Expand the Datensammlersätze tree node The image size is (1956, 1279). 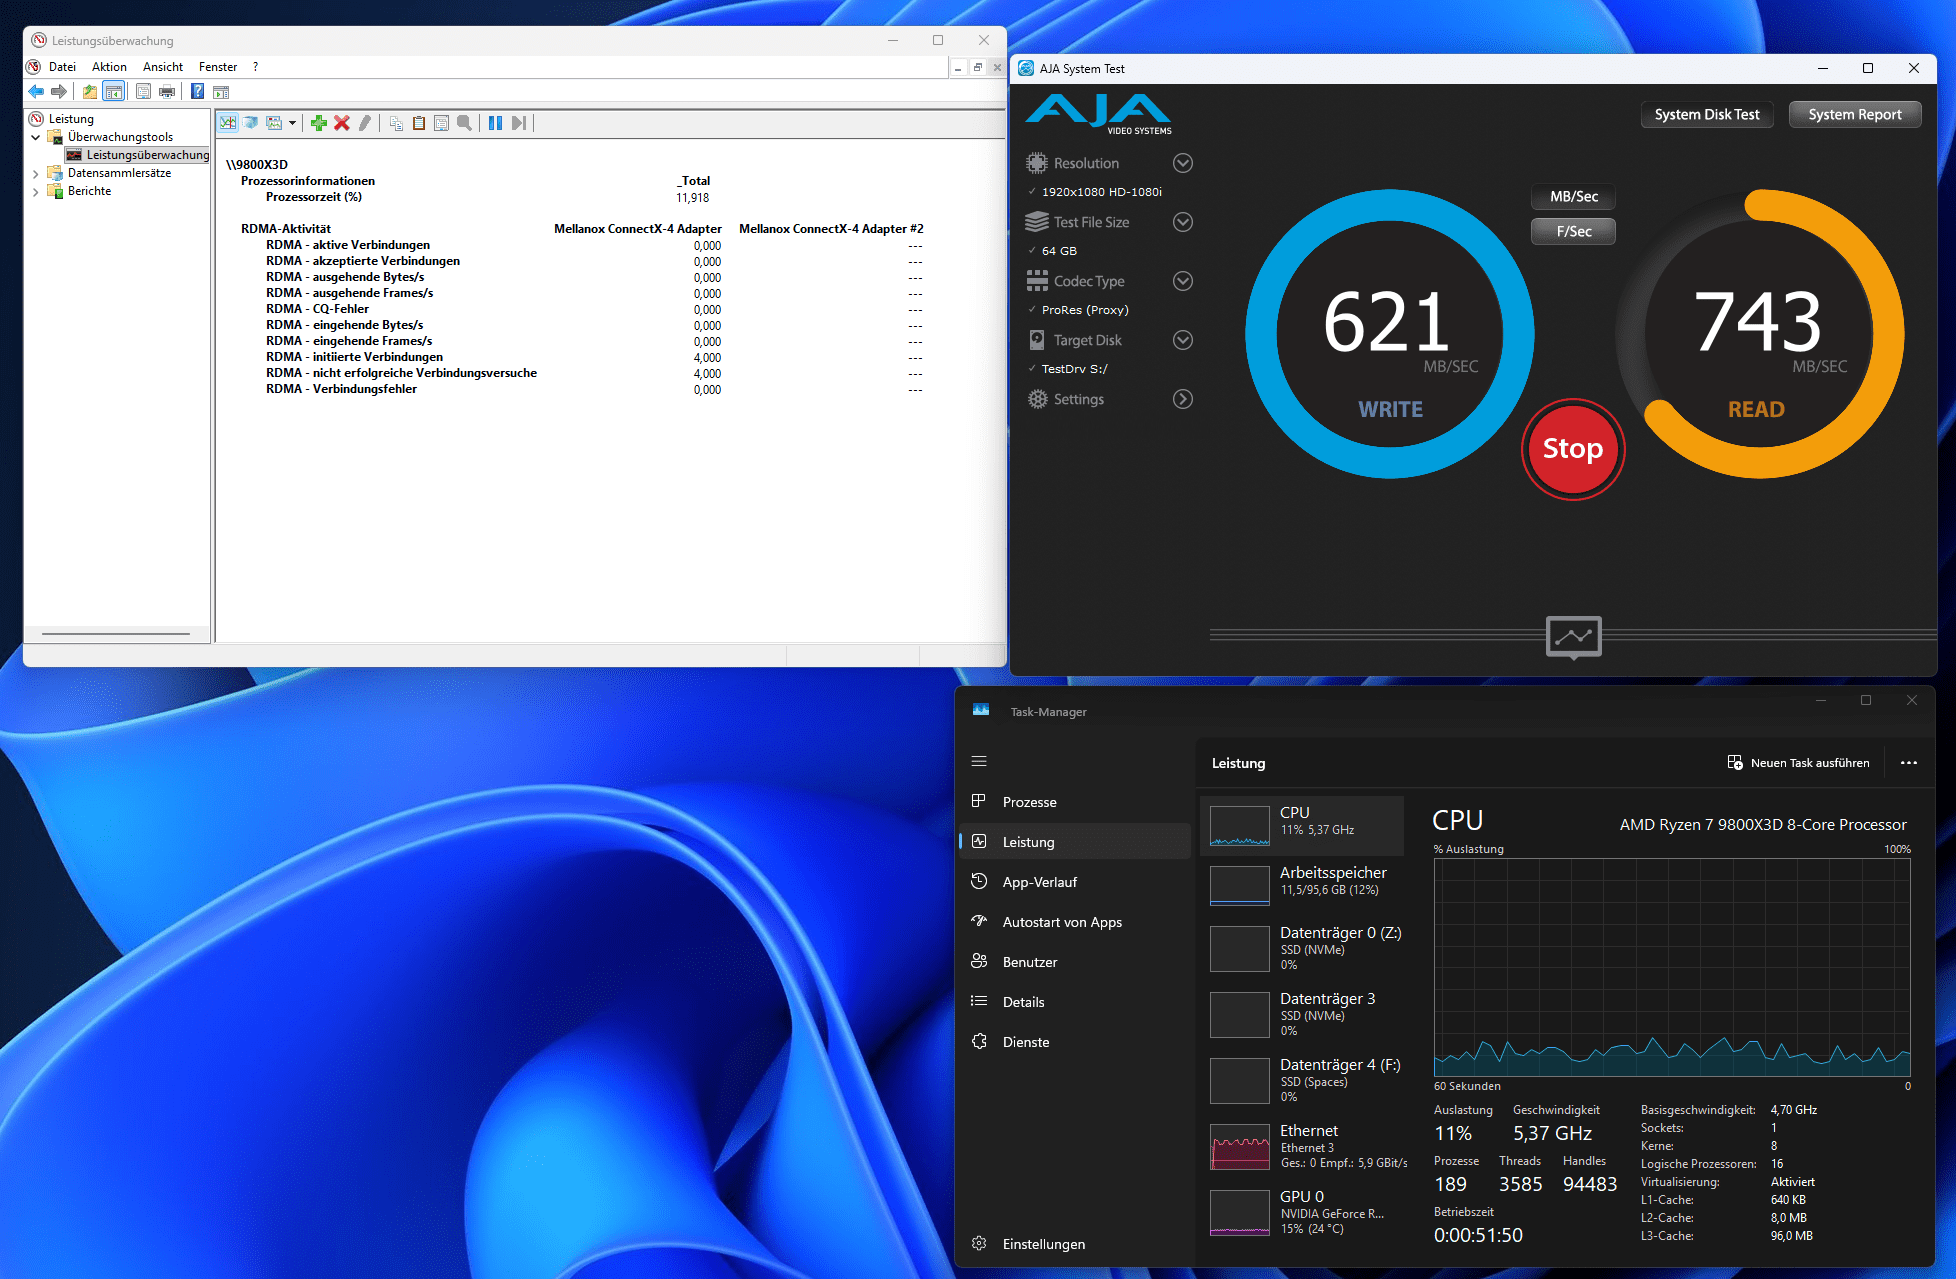(x=36, y=173)
